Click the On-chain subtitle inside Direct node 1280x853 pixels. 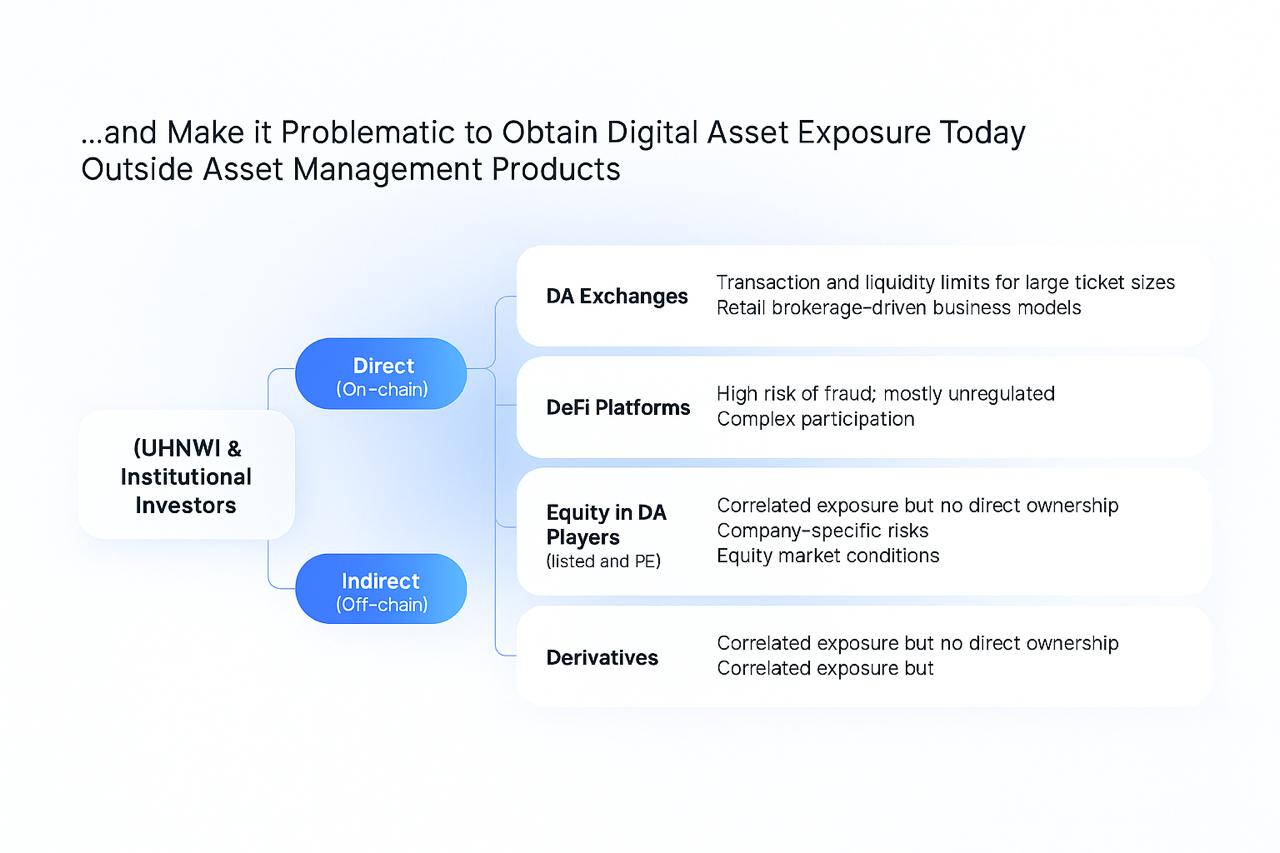click(381, 389)
